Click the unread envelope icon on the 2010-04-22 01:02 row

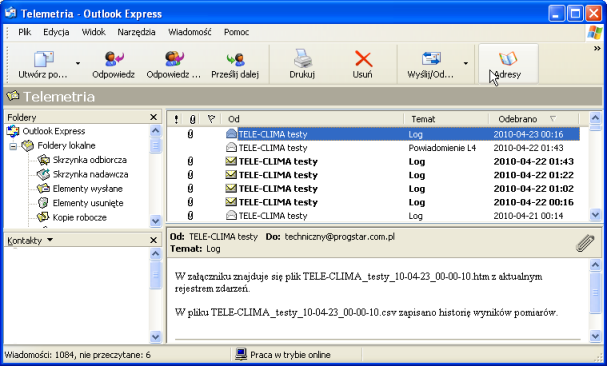[x=231, y=189]
